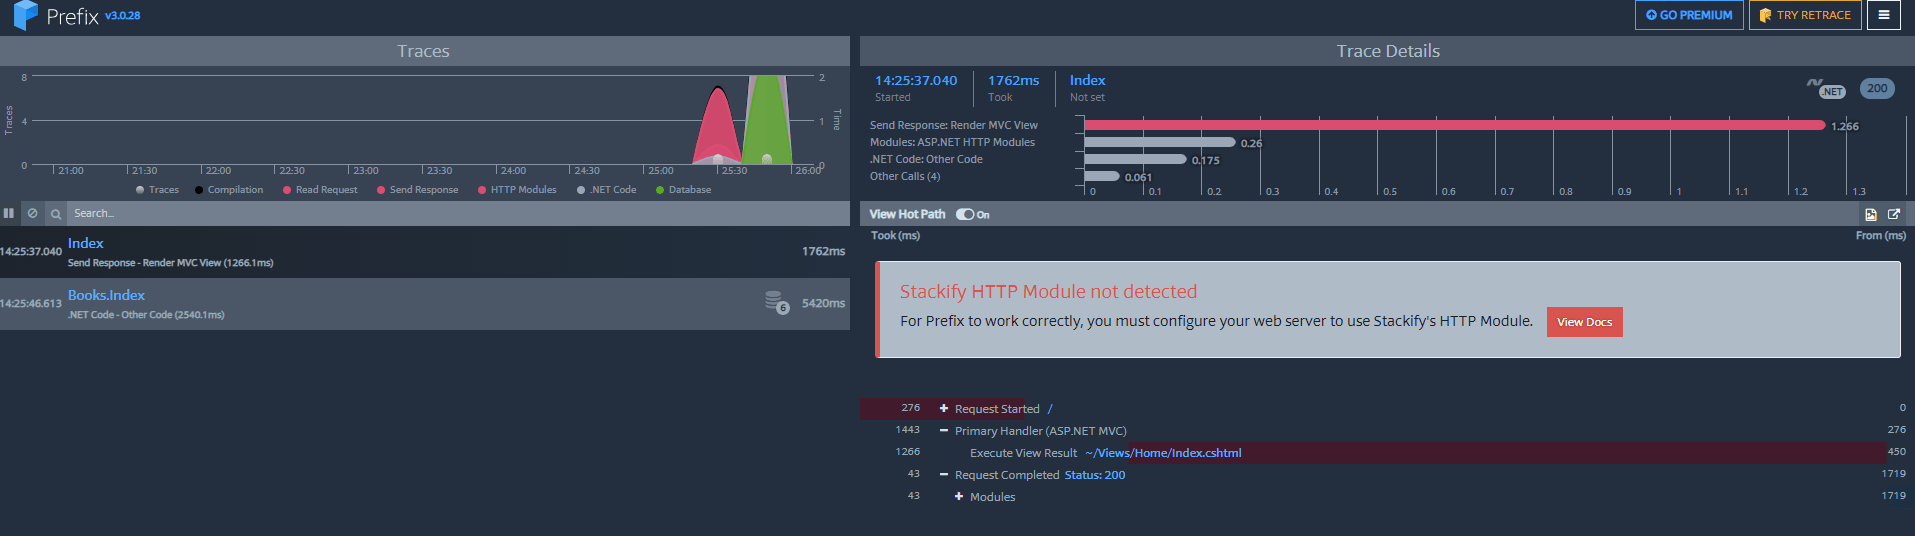
Task: Click 'Send Response: Render MVC View' label
Action: coord(954,125)
